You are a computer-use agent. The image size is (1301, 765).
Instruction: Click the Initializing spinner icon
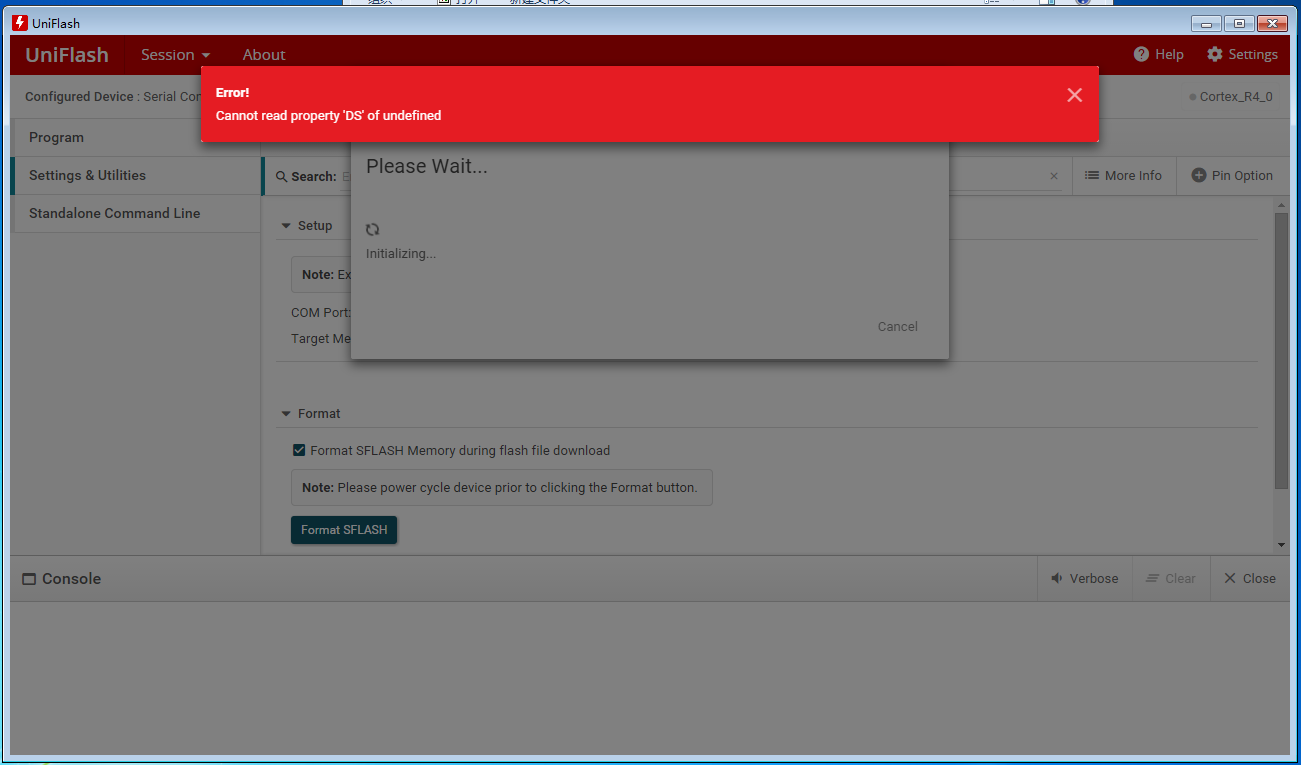click(x=373, y=229)
